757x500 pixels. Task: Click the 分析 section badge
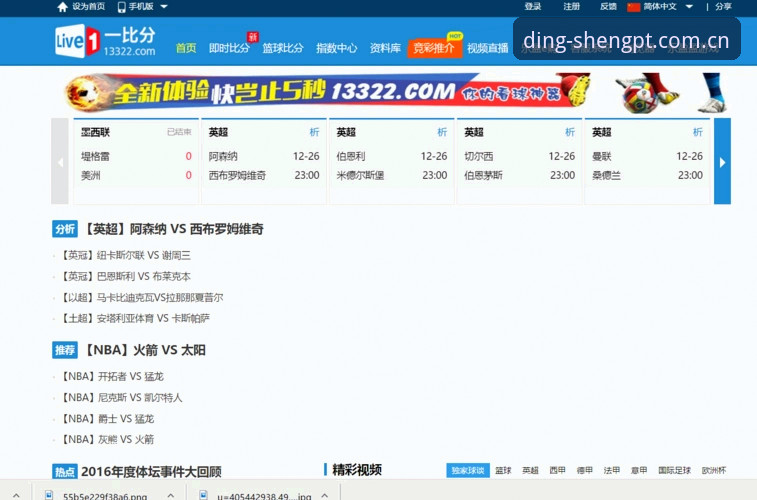65,229
